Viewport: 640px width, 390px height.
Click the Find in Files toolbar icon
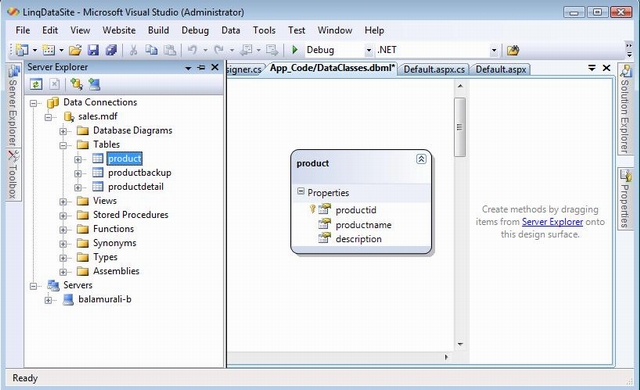click(513, 50)
